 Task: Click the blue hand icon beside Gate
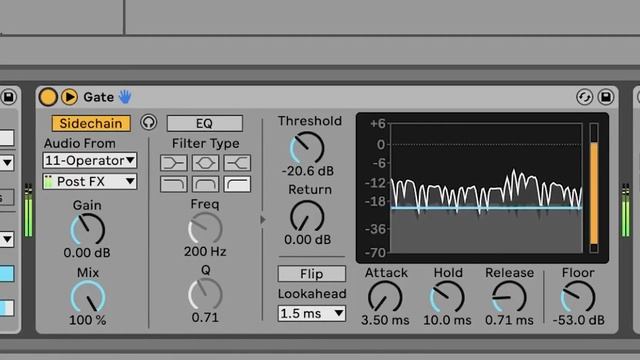click(x=125, y=97)
